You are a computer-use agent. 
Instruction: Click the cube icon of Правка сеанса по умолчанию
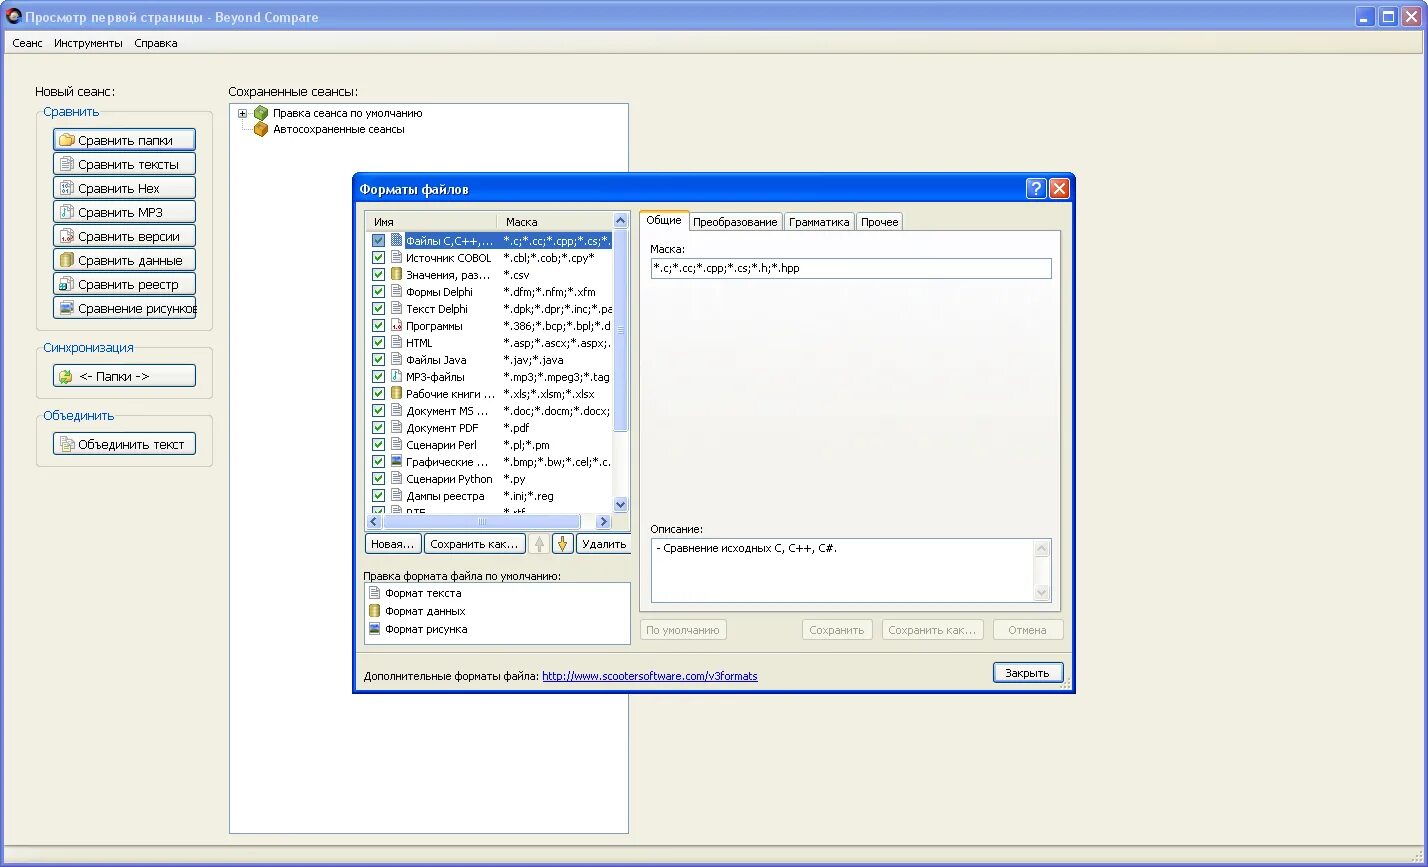coord(261,113)
